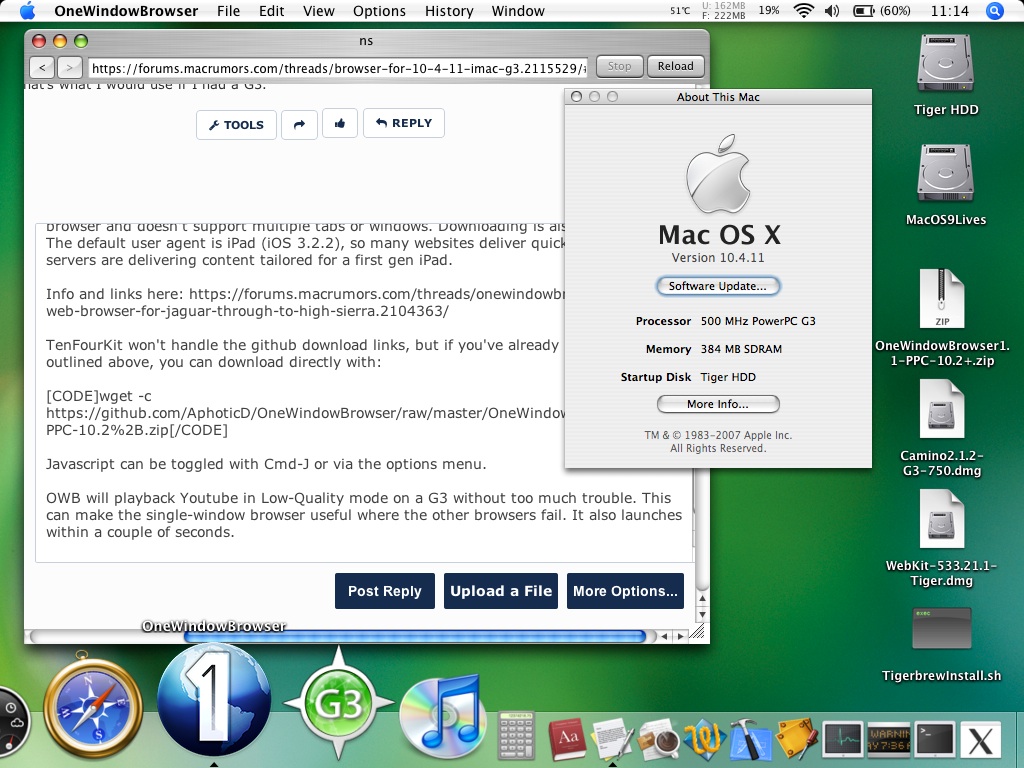The width and height of the screenshot is (1024, 768).
Task: Open the Window menu
Action: tap(518, 11)
